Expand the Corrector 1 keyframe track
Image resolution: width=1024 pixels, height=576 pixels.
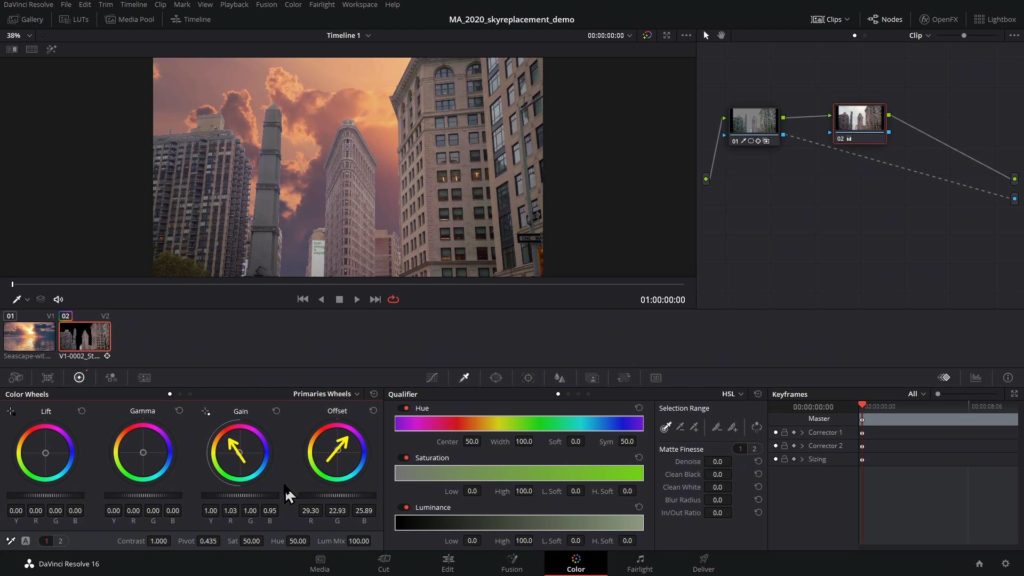[802, 433]
